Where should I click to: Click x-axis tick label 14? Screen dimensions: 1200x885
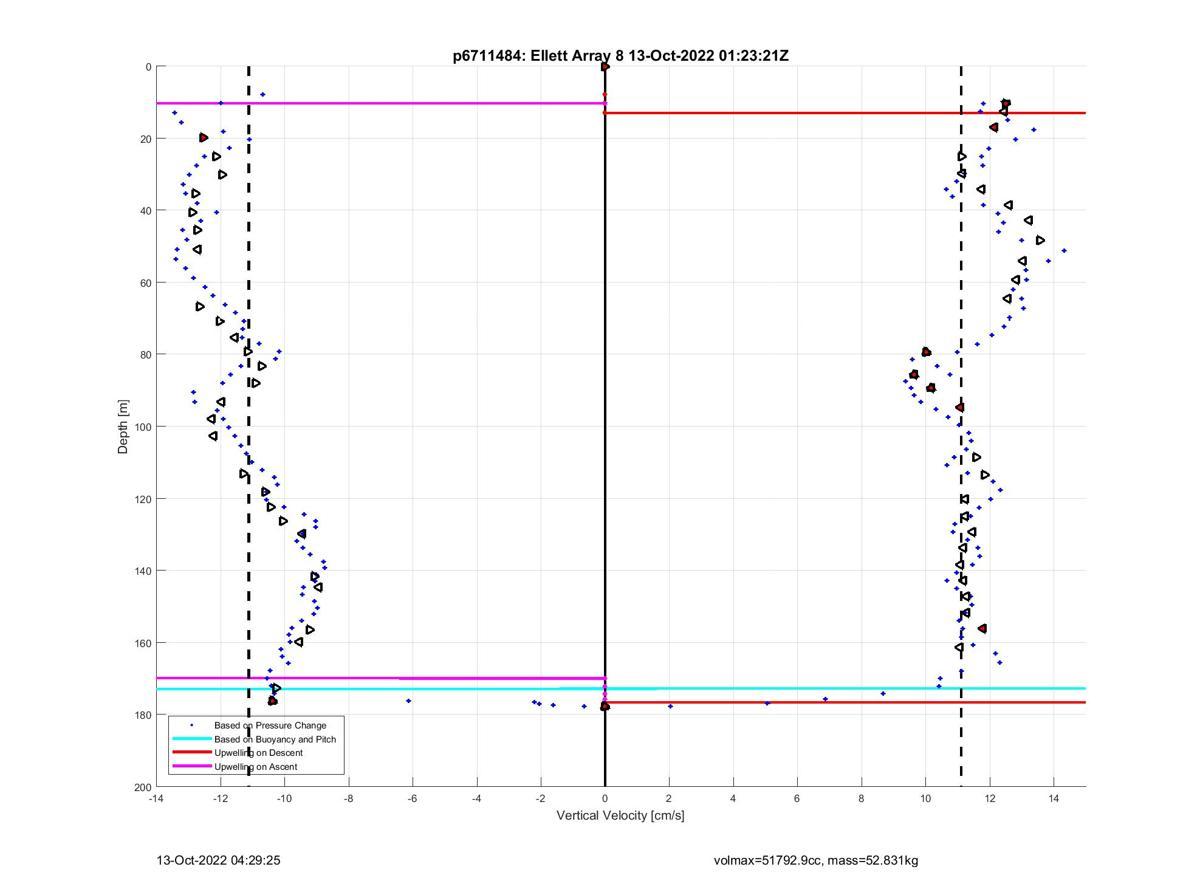1054,798
